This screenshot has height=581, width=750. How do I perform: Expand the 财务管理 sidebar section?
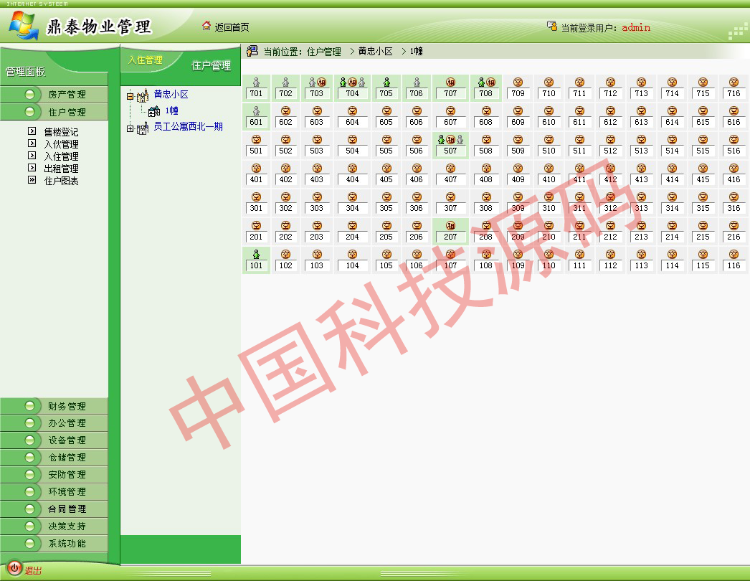[54, 406]
